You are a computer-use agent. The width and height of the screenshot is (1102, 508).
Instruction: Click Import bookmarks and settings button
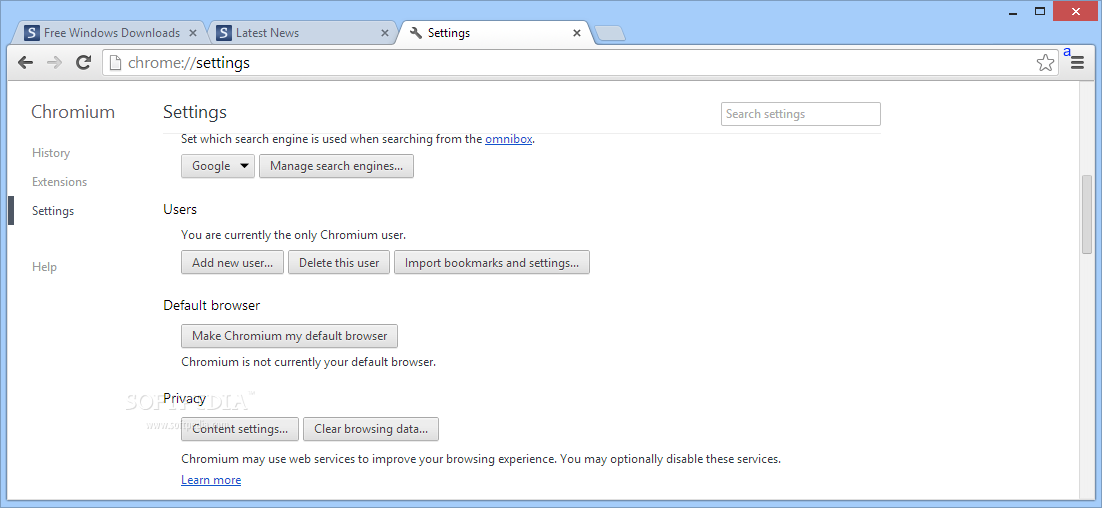point(492,263)
